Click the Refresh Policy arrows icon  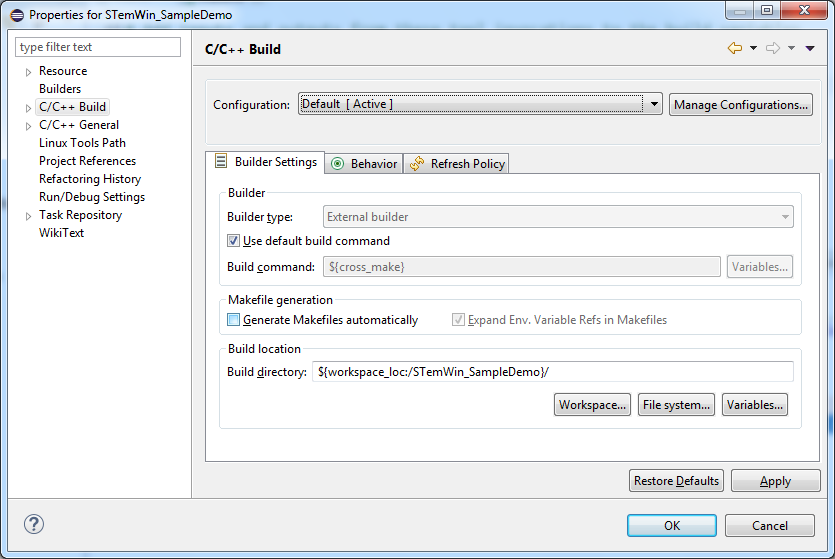pos(417,163)
